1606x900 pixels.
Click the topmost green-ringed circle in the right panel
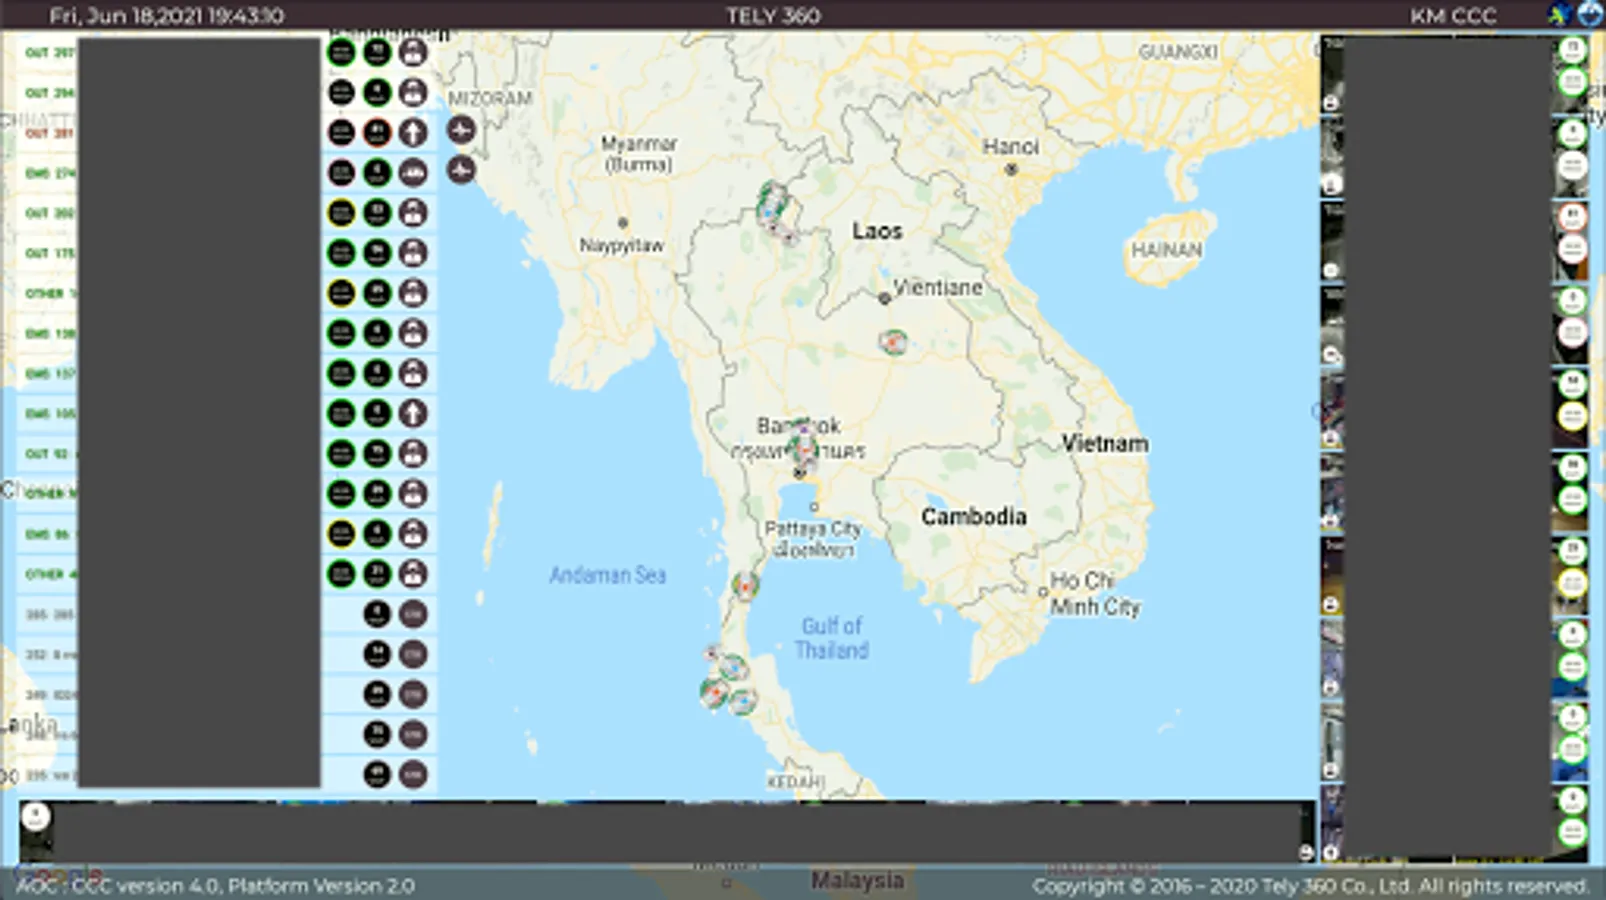pos(1572,49)
